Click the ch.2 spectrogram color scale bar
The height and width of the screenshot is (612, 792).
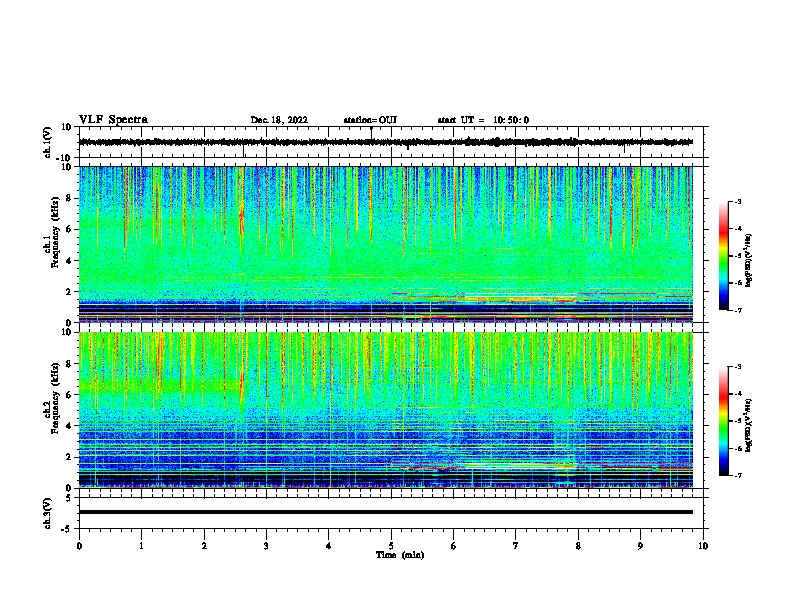pyautogui.click(x=723, y=421)
